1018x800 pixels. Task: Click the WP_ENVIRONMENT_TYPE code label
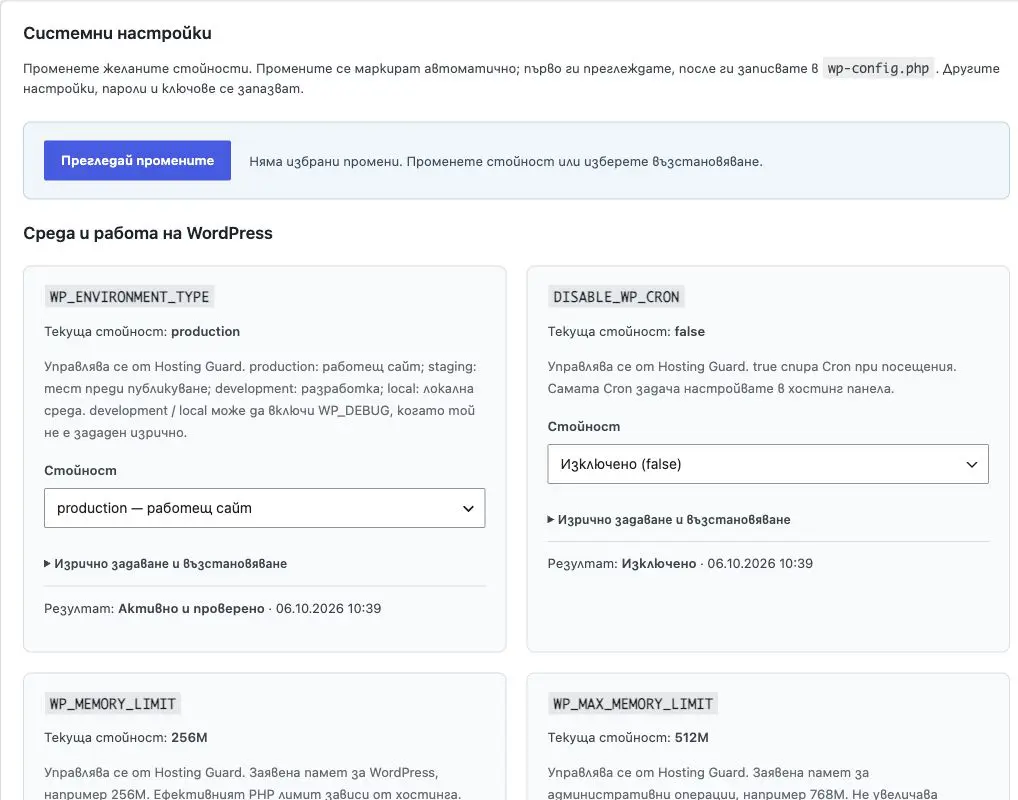129,297
